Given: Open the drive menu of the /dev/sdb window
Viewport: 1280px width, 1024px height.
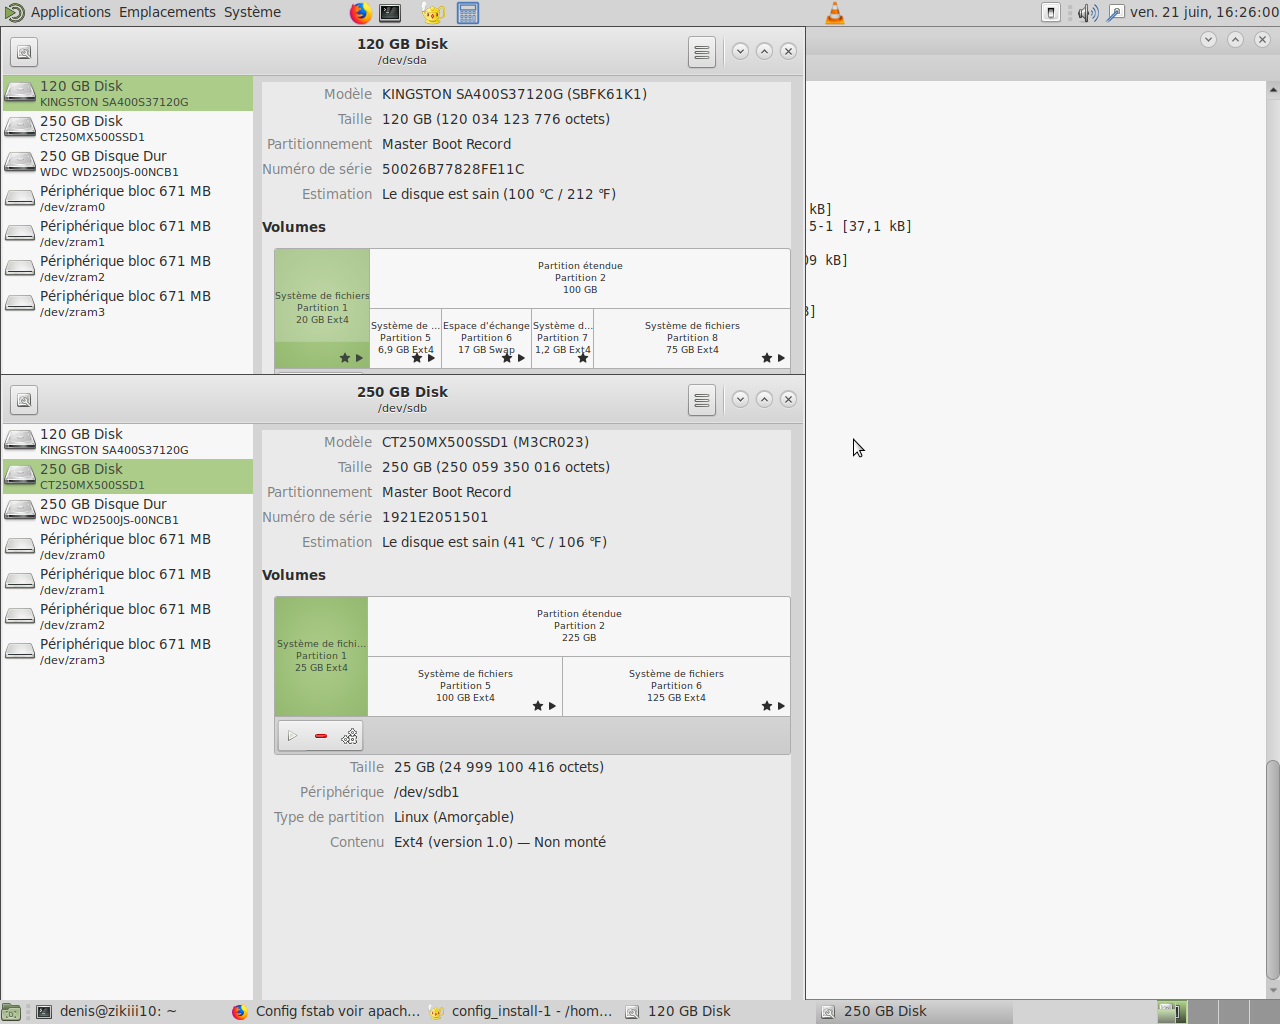Looking at the screenshot, I should tap(701, 400).
